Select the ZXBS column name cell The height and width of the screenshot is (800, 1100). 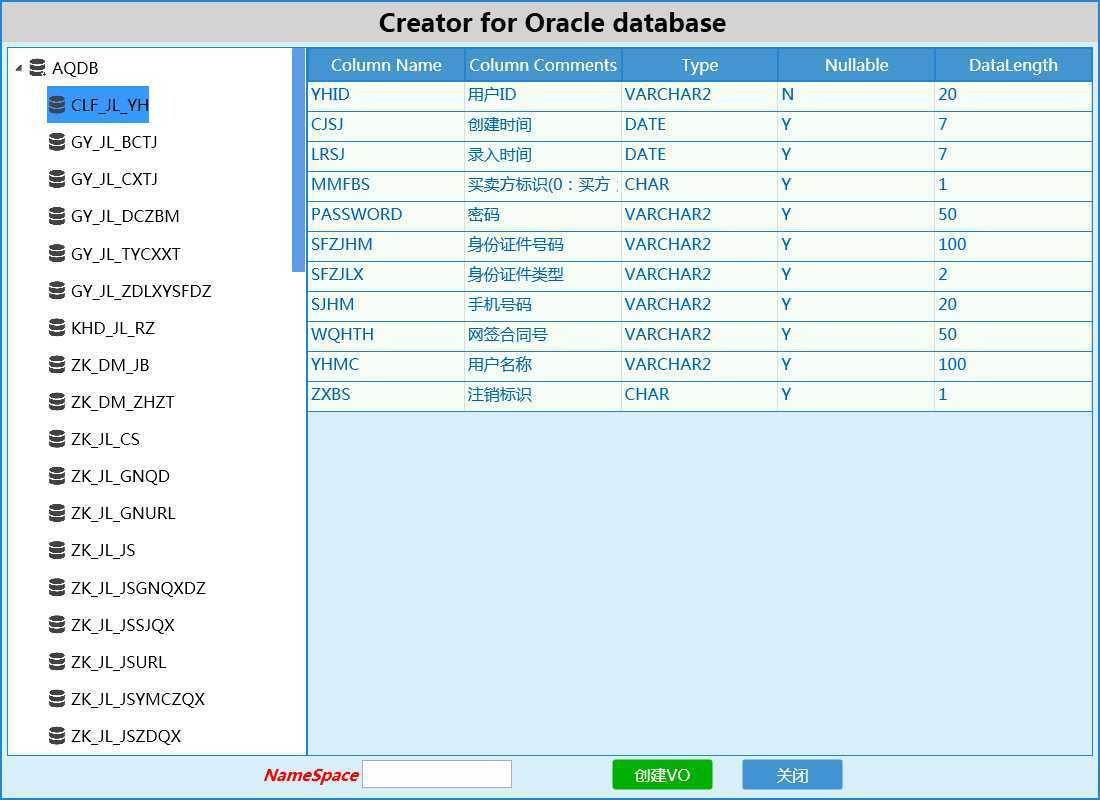[x=386, y=395]
